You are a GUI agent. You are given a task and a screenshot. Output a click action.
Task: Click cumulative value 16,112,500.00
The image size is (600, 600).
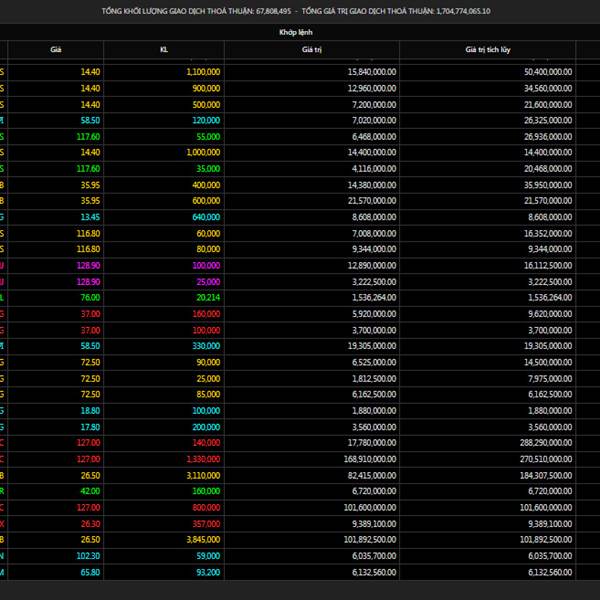[x=548, y=266]
